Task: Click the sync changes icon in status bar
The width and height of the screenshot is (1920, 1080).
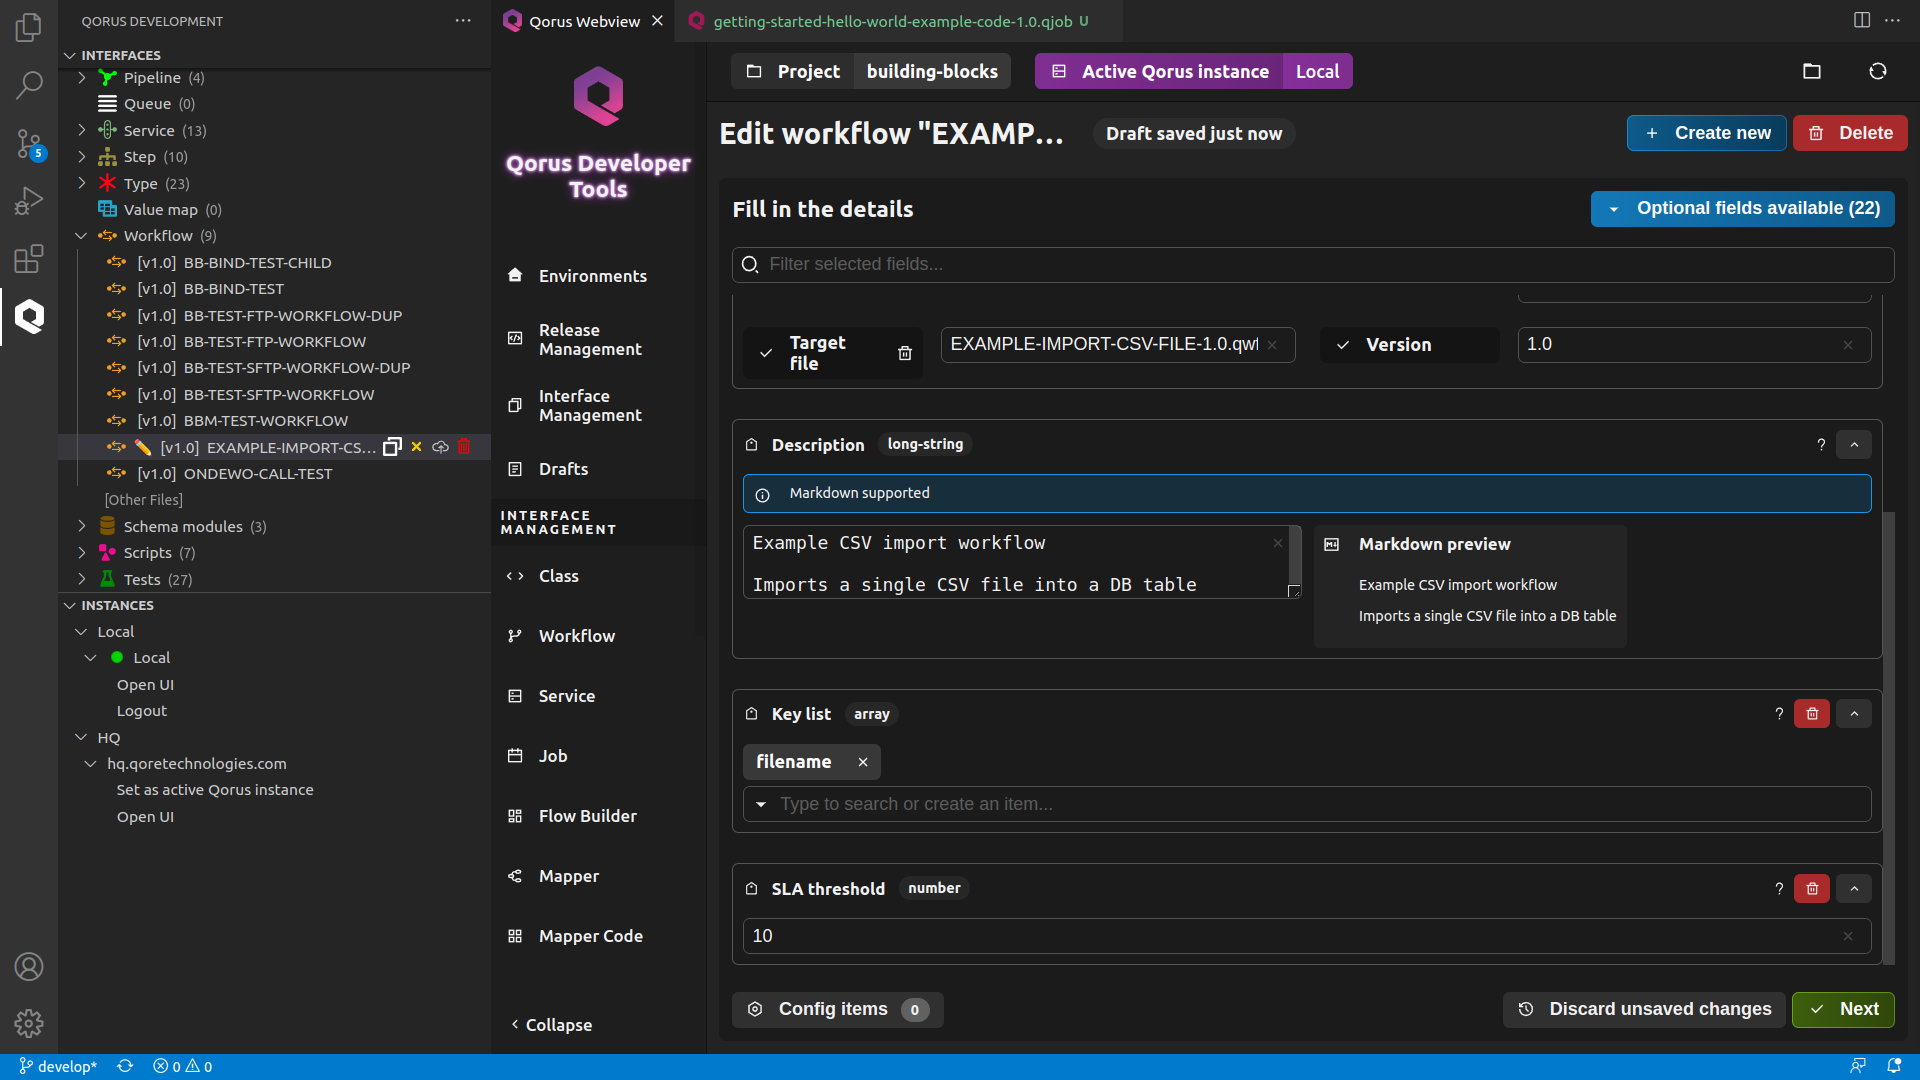Action: (x=125, y=1066)
